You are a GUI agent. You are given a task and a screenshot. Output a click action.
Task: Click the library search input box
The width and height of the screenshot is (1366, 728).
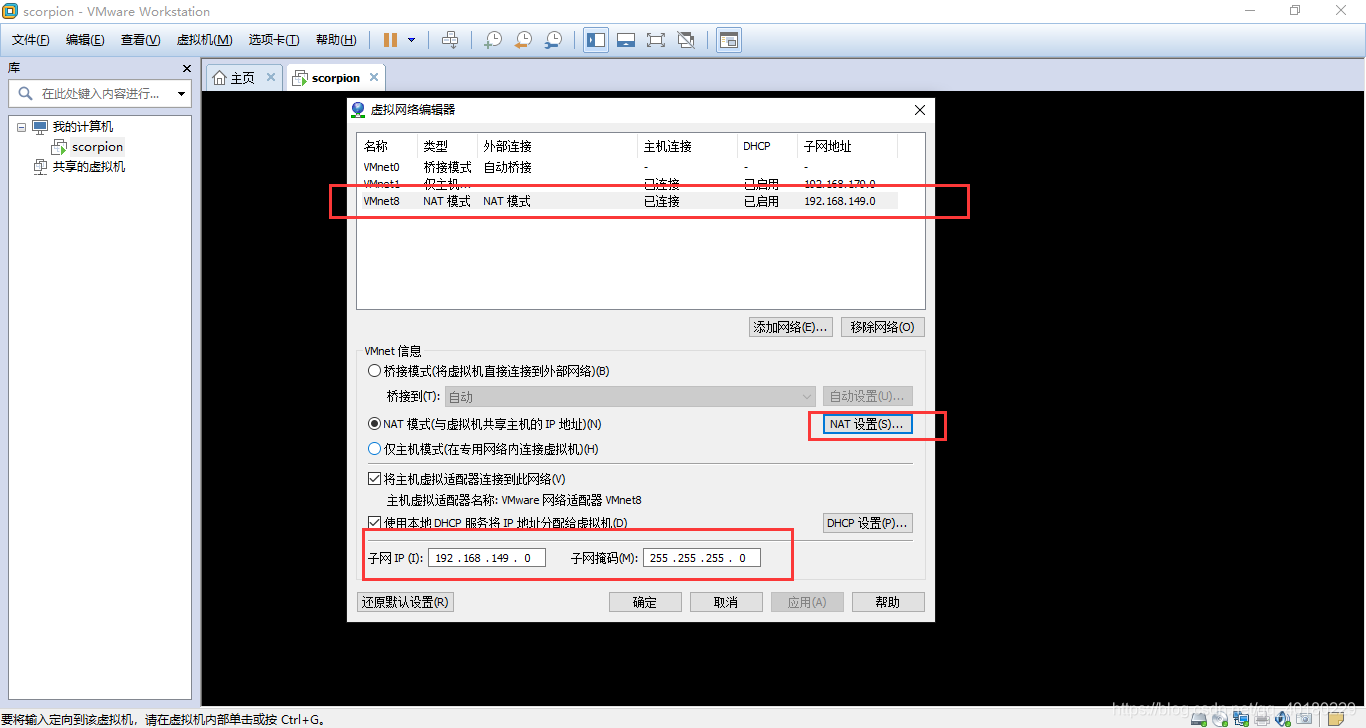[100, 93]
